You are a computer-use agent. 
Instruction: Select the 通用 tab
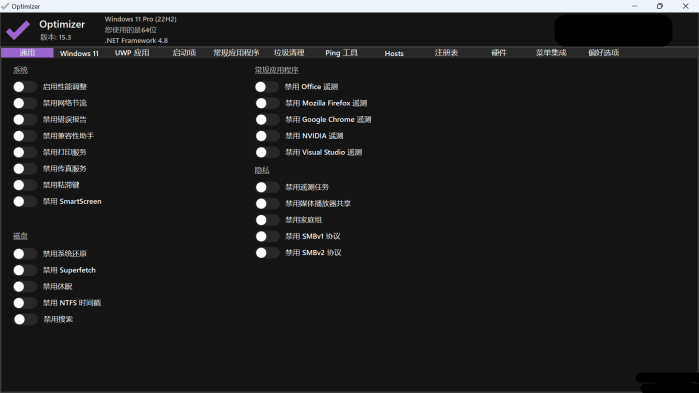[27, 53]
